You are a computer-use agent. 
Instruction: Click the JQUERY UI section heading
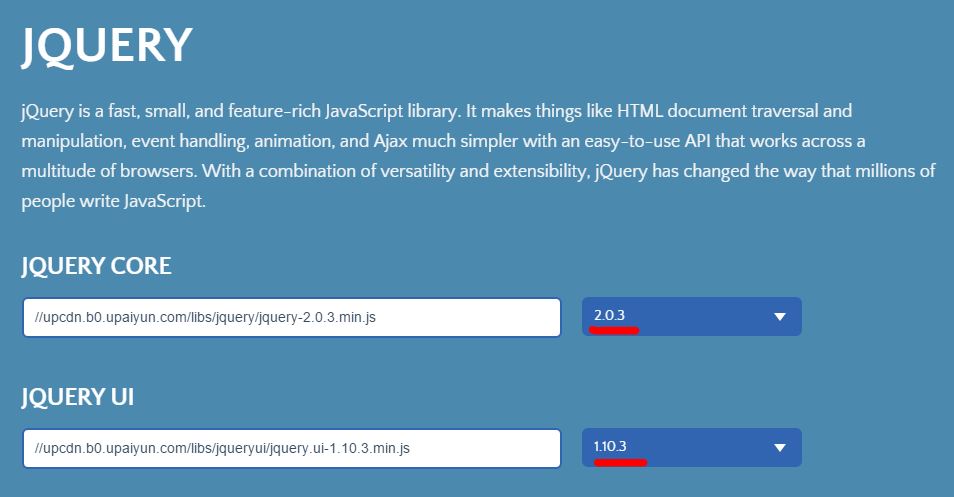pyautogui.click(x=77, y=397)
